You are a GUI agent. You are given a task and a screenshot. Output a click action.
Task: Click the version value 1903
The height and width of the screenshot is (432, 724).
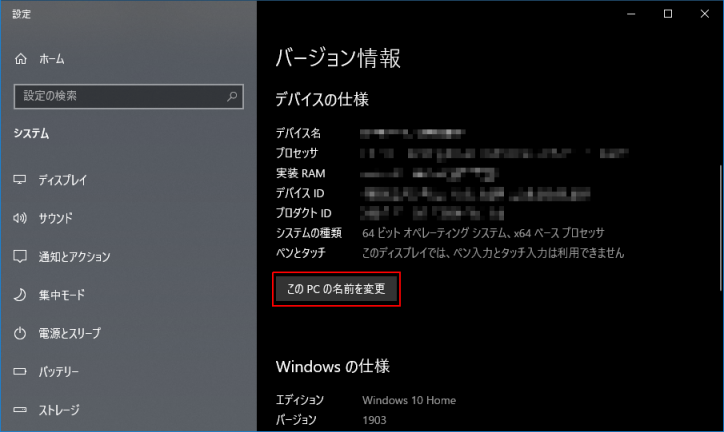pos(375,420)
